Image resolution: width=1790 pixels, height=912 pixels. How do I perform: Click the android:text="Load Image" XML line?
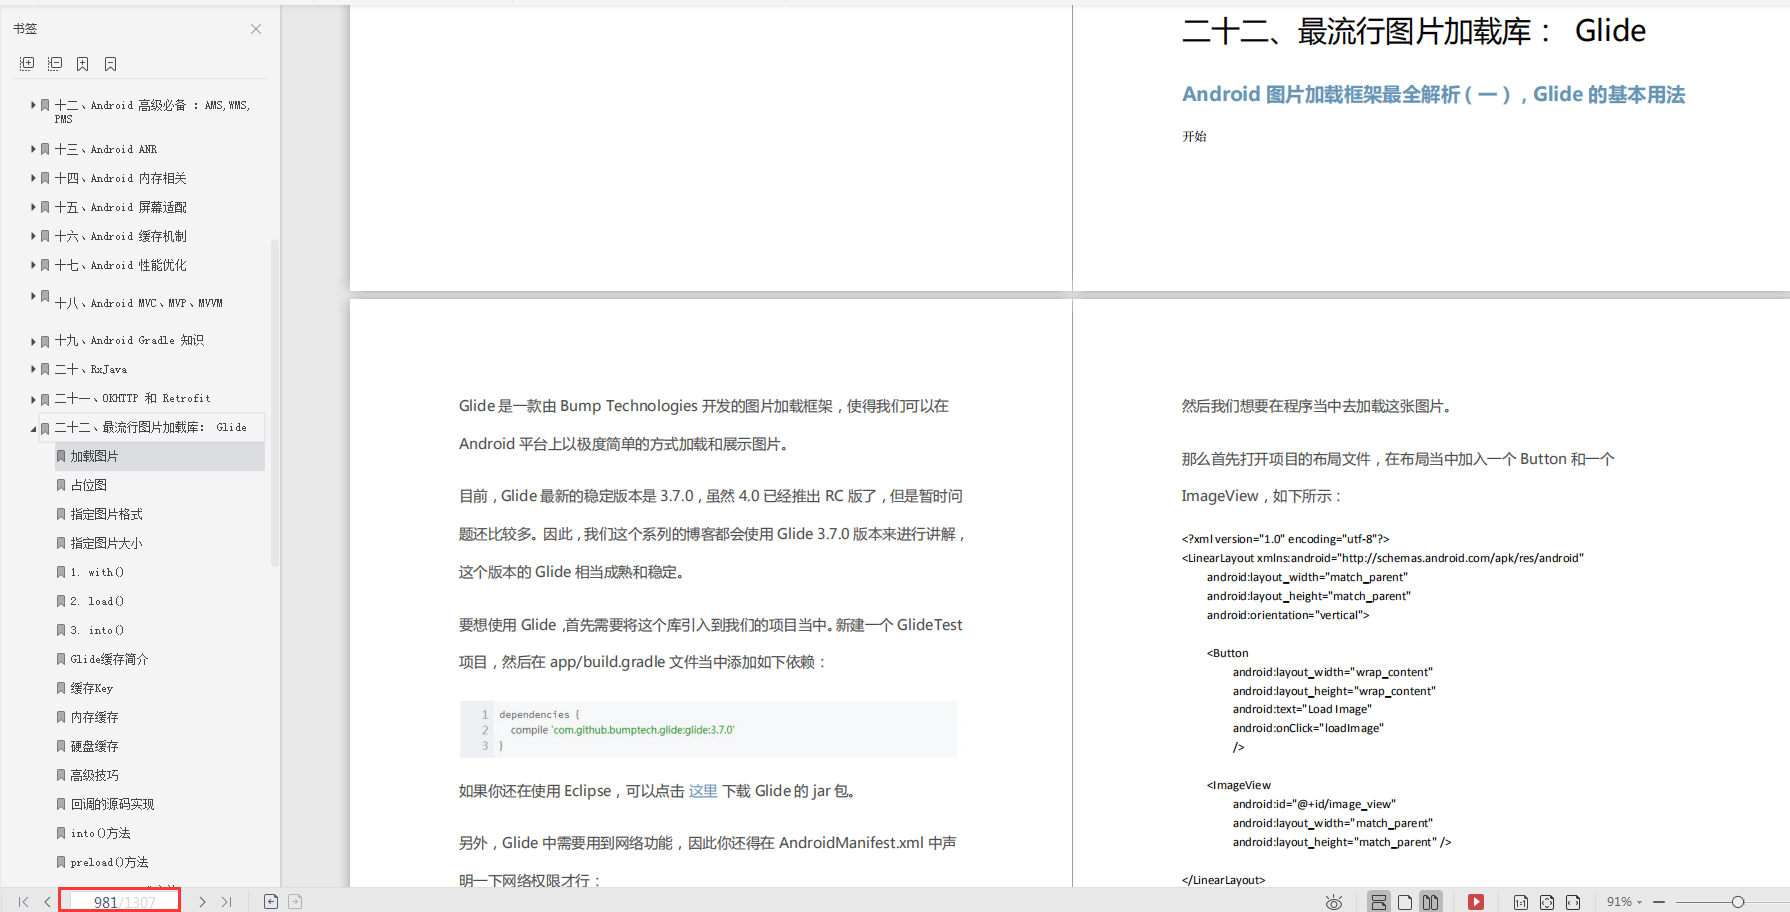1302,709
